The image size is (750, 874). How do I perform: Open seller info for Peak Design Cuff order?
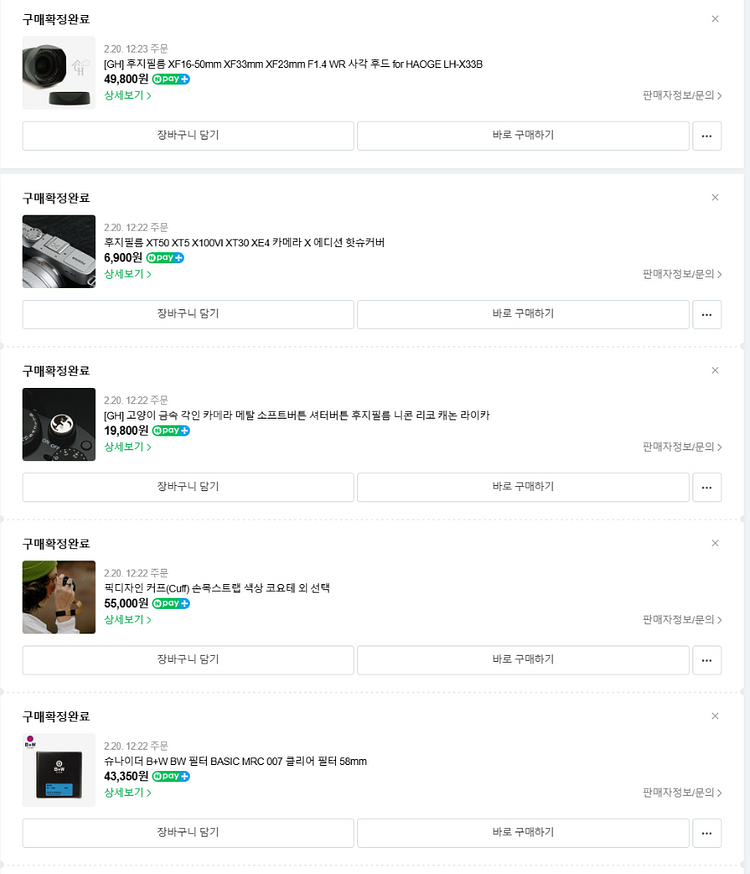click(682, 619)
